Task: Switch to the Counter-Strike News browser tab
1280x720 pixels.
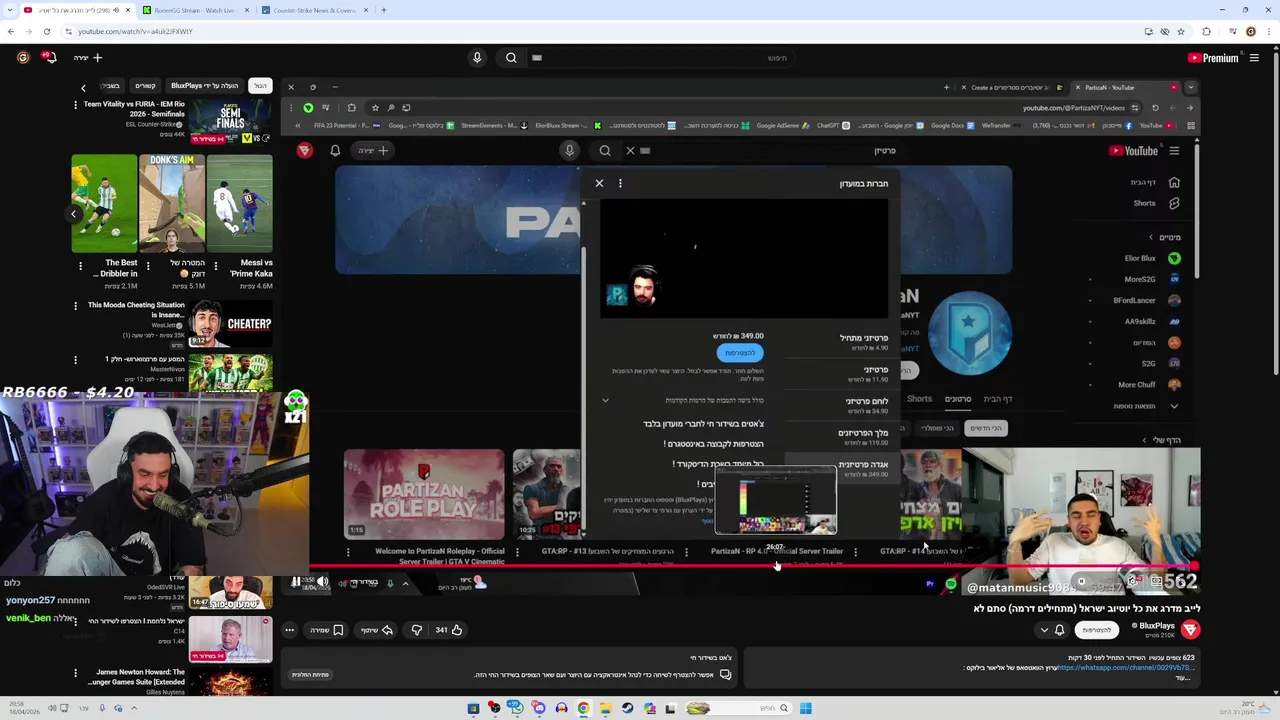Action: [x=313, y=10]
